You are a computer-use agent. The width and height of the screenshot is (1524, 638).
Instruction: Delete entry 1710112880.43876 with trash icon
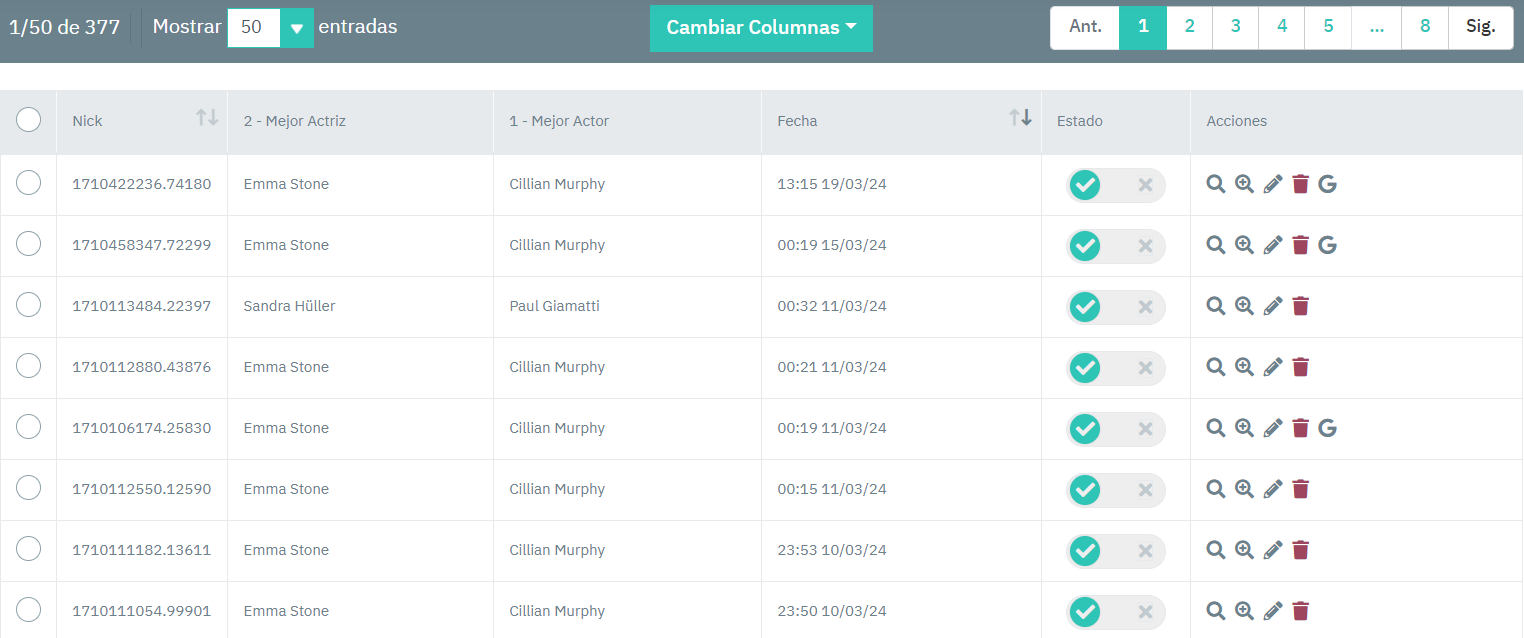(1300, 367)
